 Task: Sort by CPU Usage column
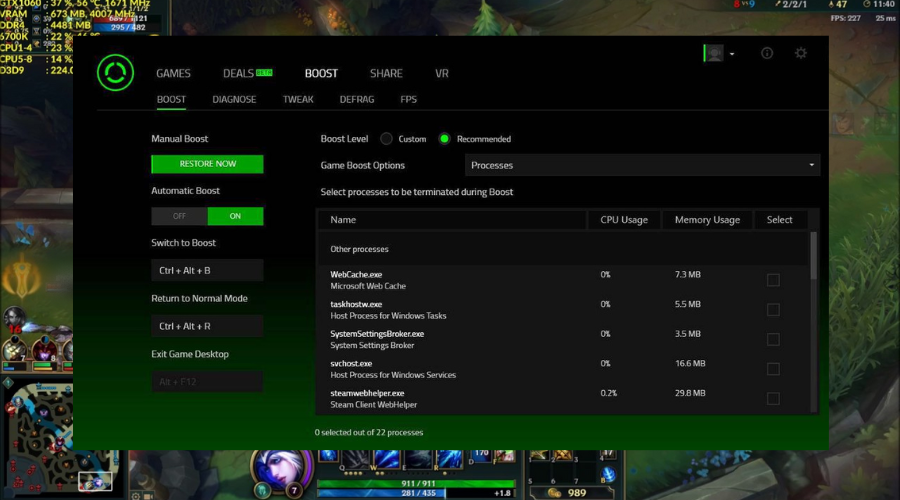[x=624, y=220]
